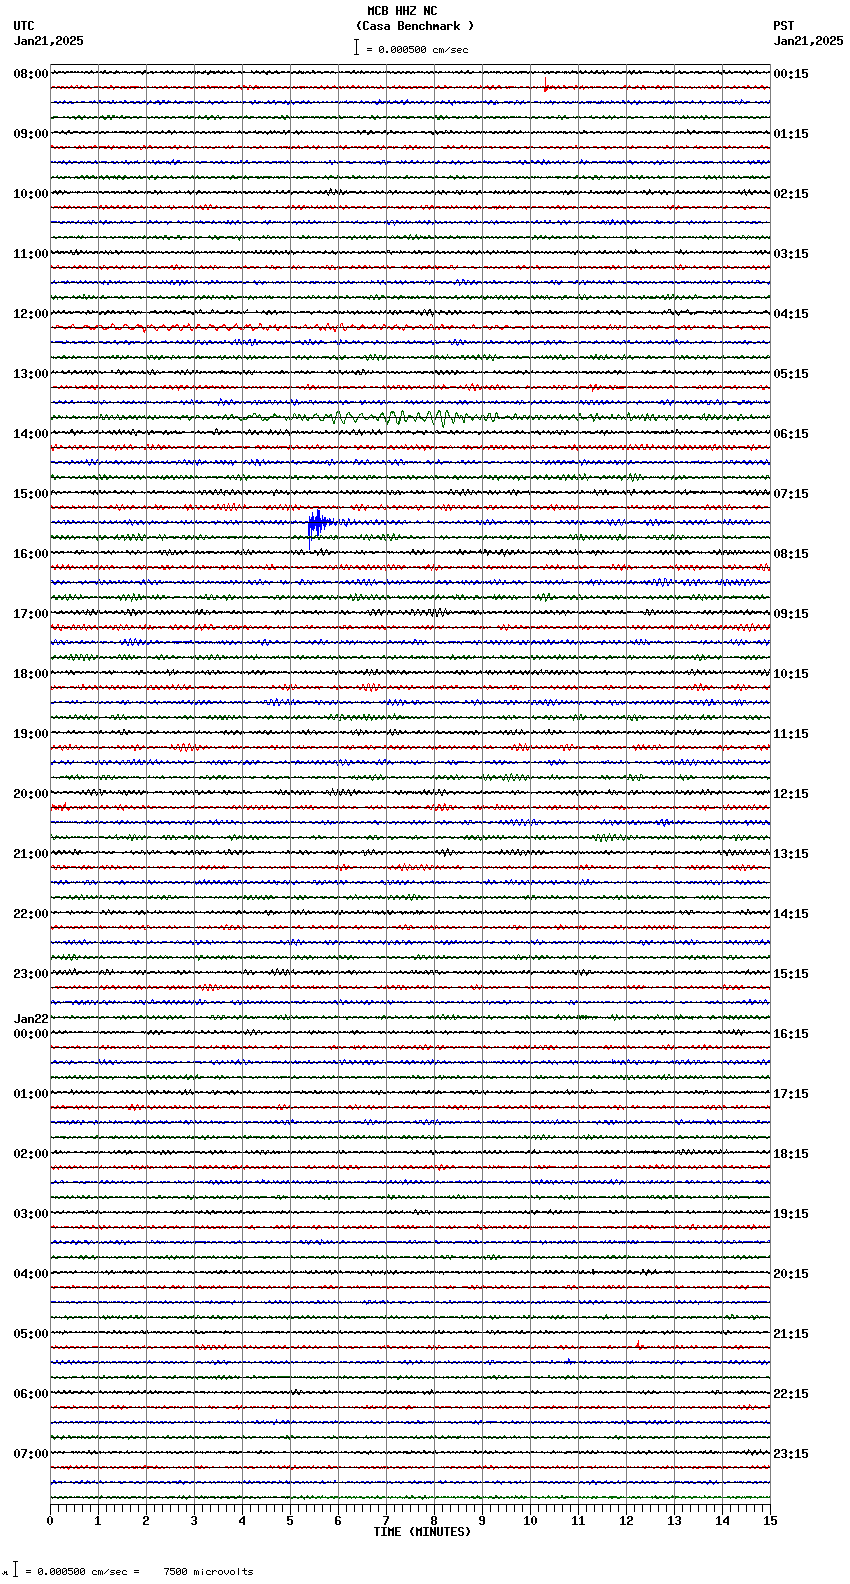Click the '5' minute tick on the time axis

coord(290,1521)
